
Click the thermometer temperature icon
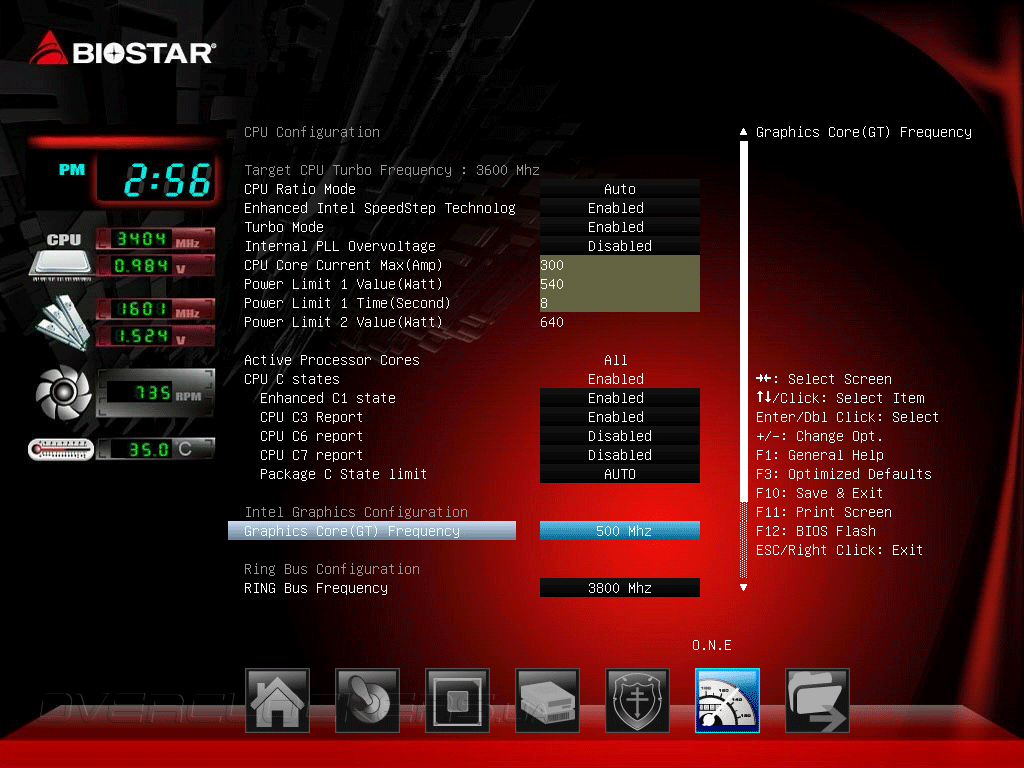[x=61, y=449]
